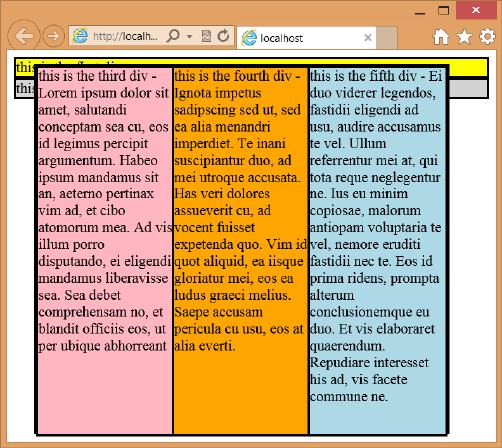The width and height of the screenshot is (502, 448).
Task: Refresh the page with reload icon
Action: (223, 36)
